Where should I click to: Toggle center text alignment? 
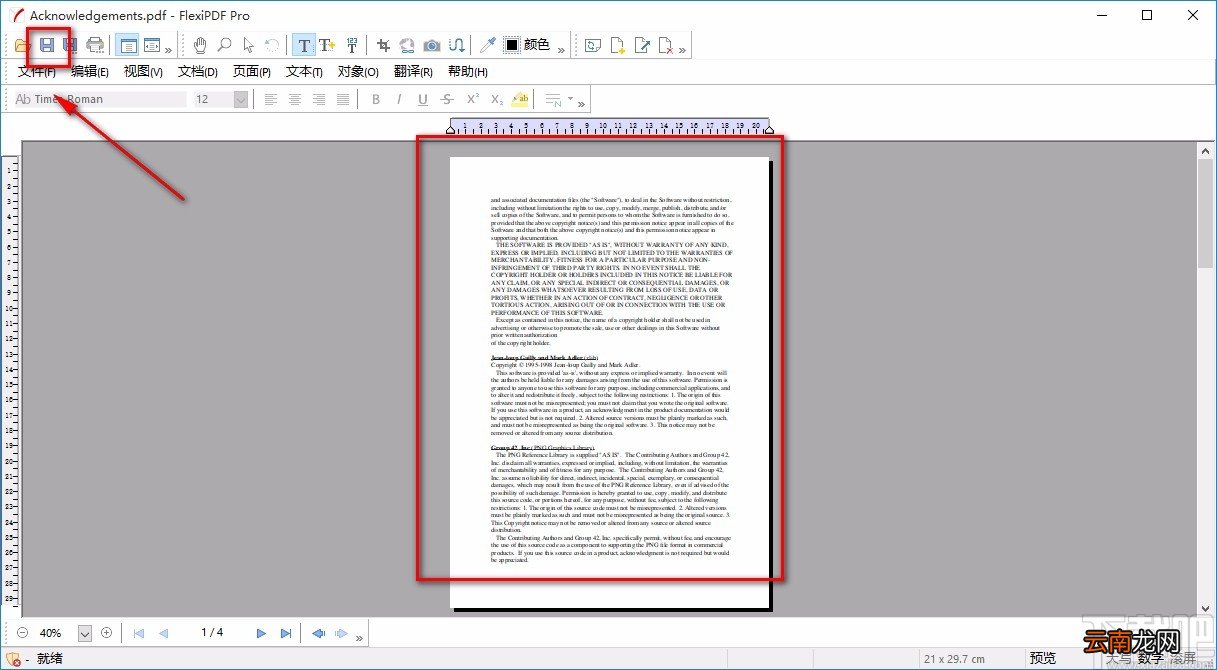coord(295,99)
